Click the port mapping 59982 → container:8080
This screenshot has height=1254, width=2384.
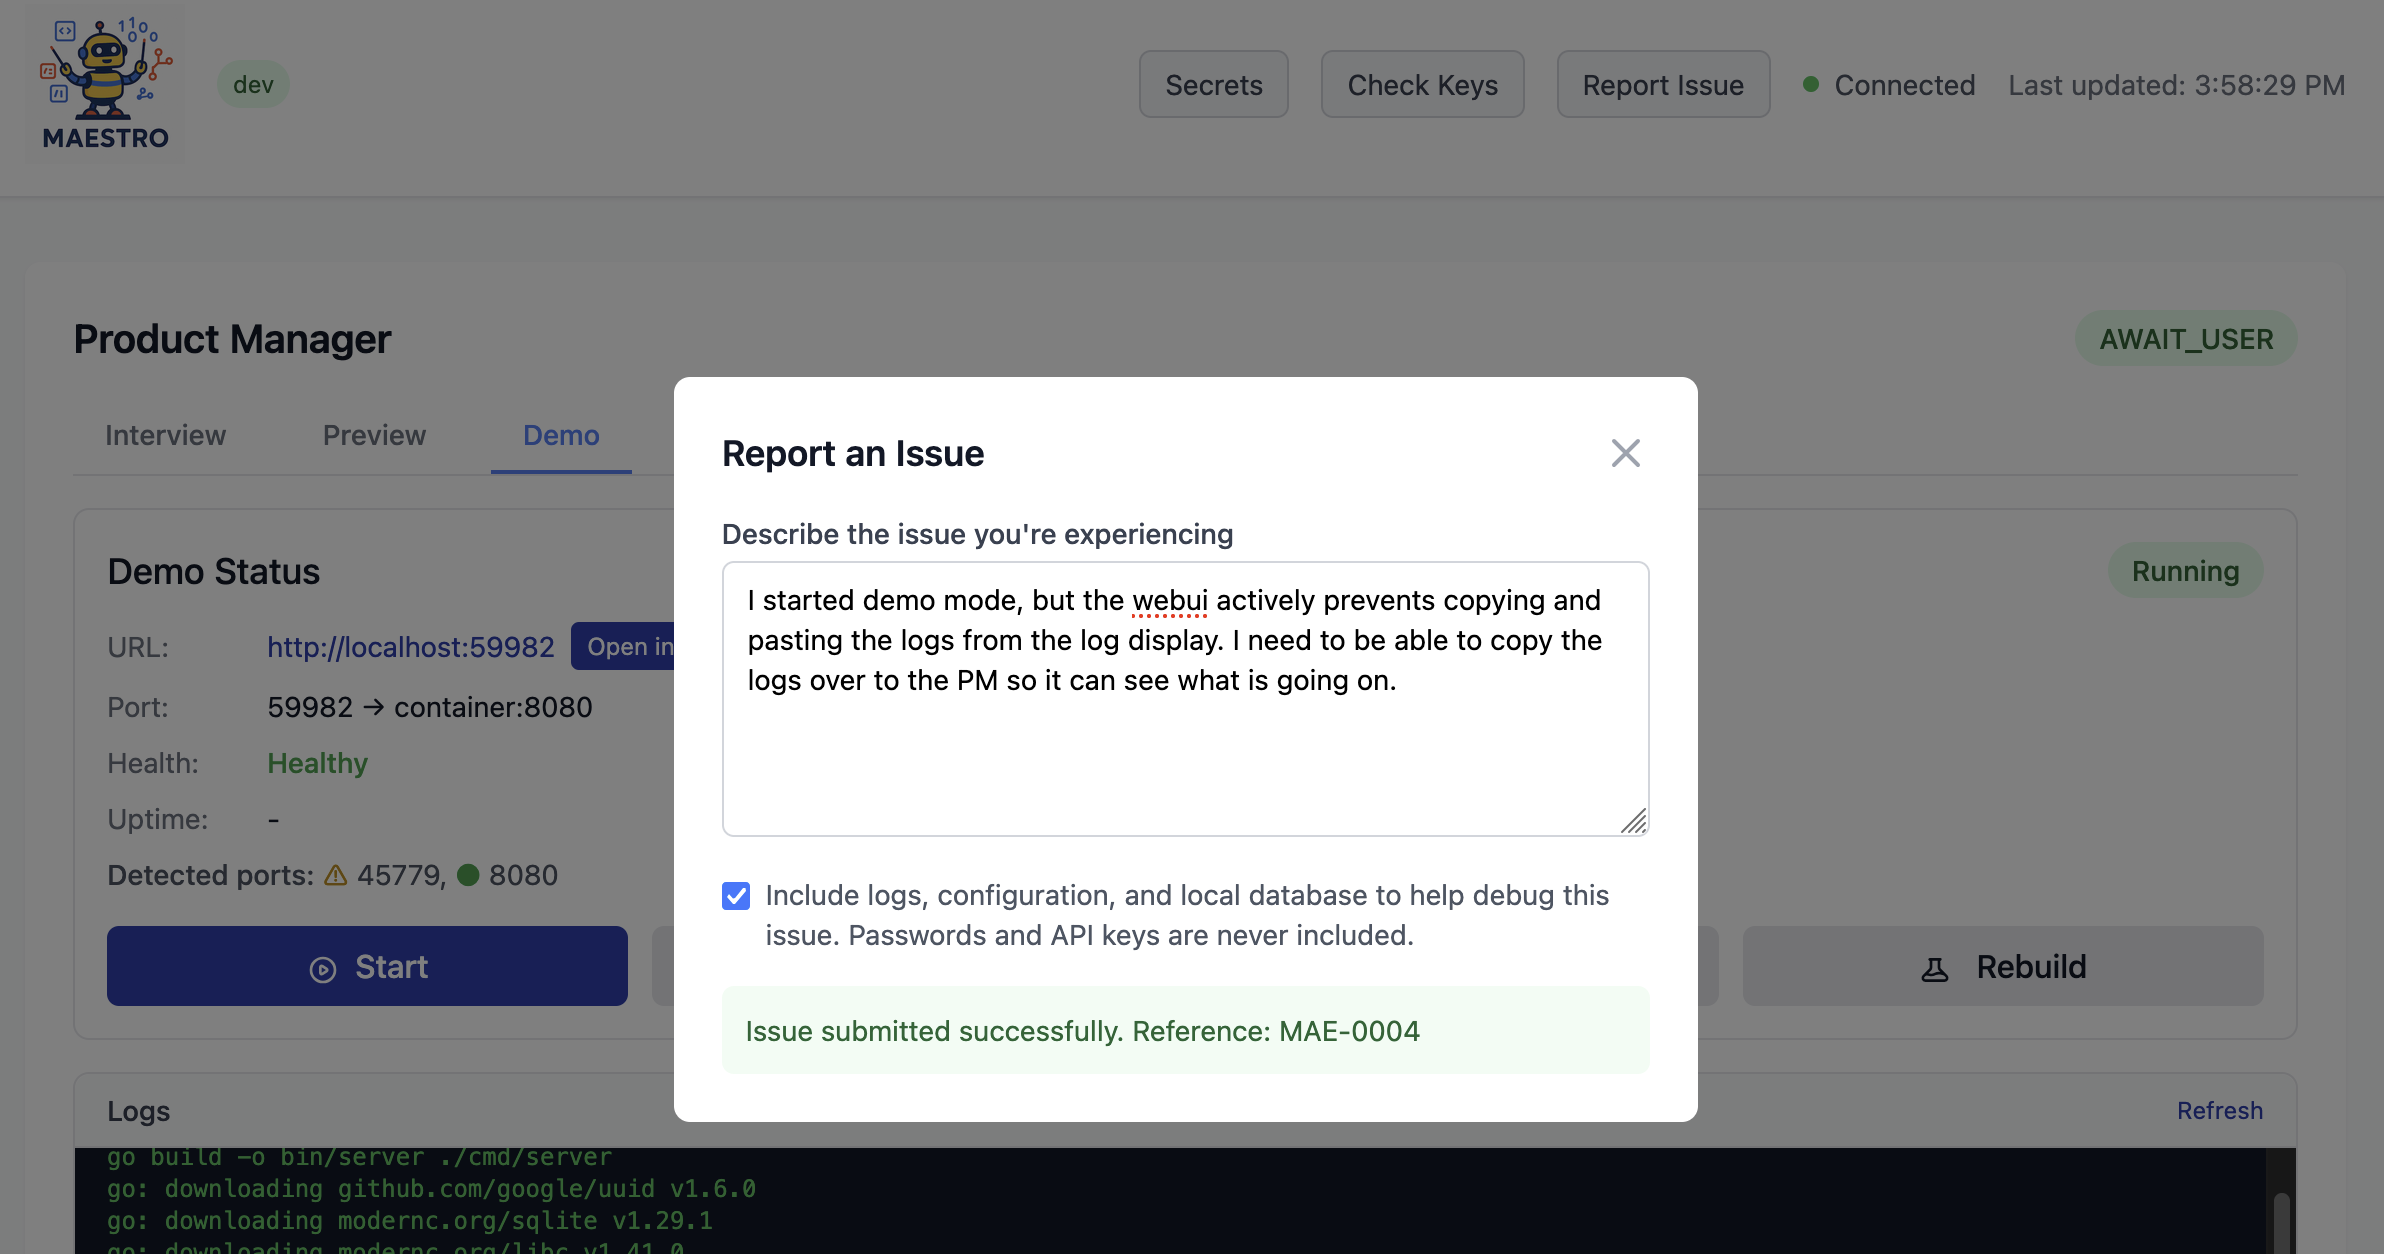click(x=430, y=707)
